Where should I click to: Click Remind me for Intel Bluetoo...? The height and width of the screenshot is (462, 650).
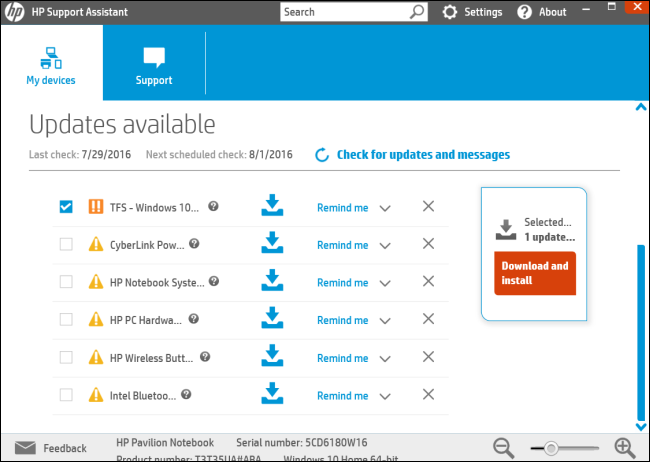coord(342,396)
